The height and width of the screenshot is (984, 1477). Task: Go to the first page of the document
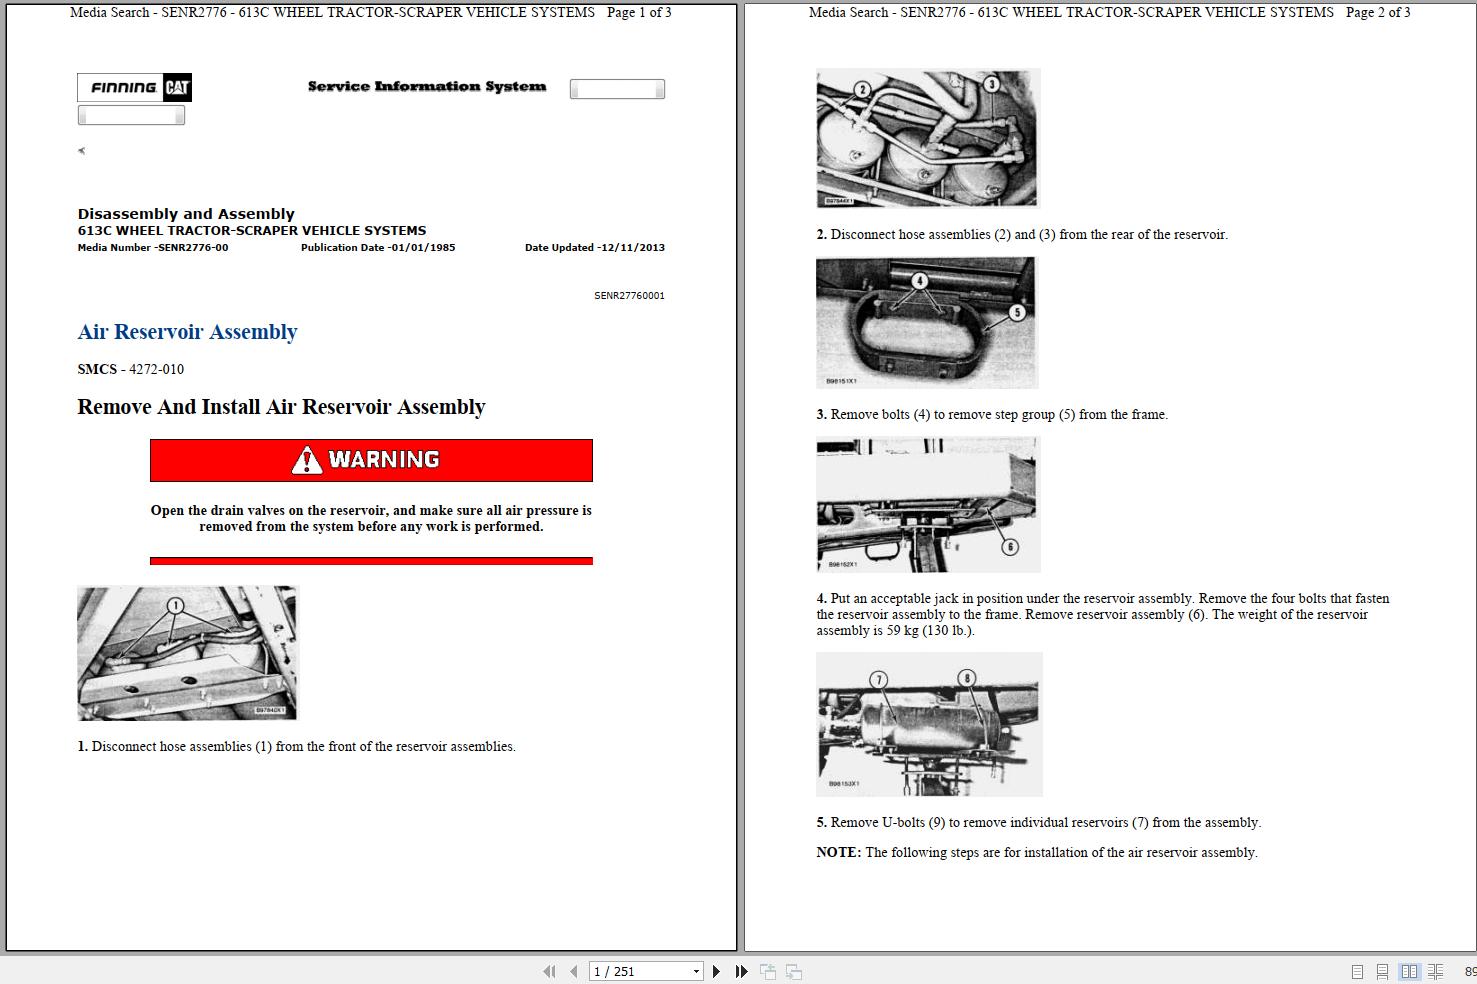point(548,971)
